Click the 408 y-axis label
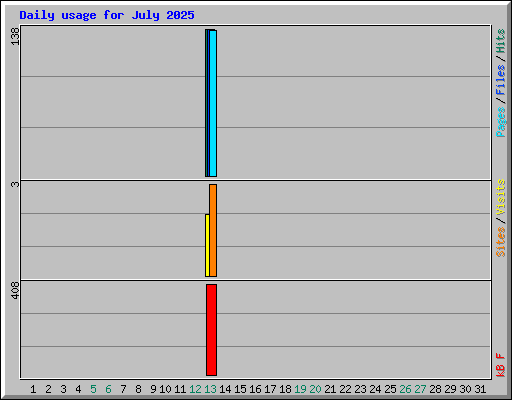This screenshot has width=512, height=400. (15, 290)
